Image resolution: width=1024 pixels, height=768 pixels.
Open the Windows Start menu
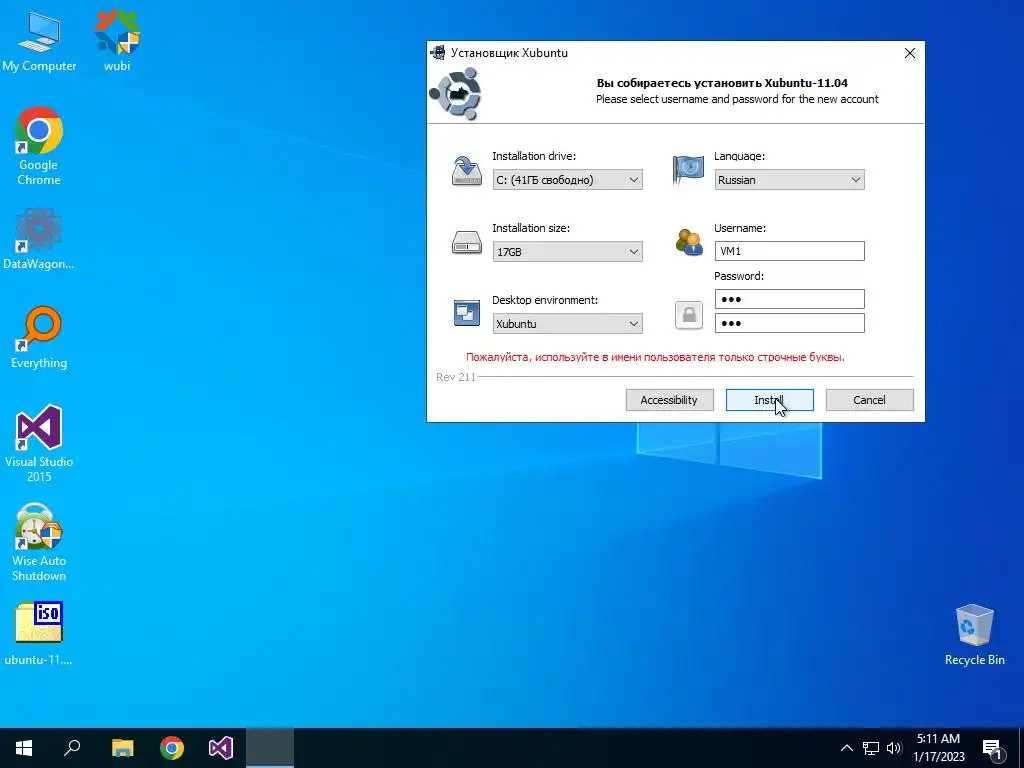tap(24, 748)
